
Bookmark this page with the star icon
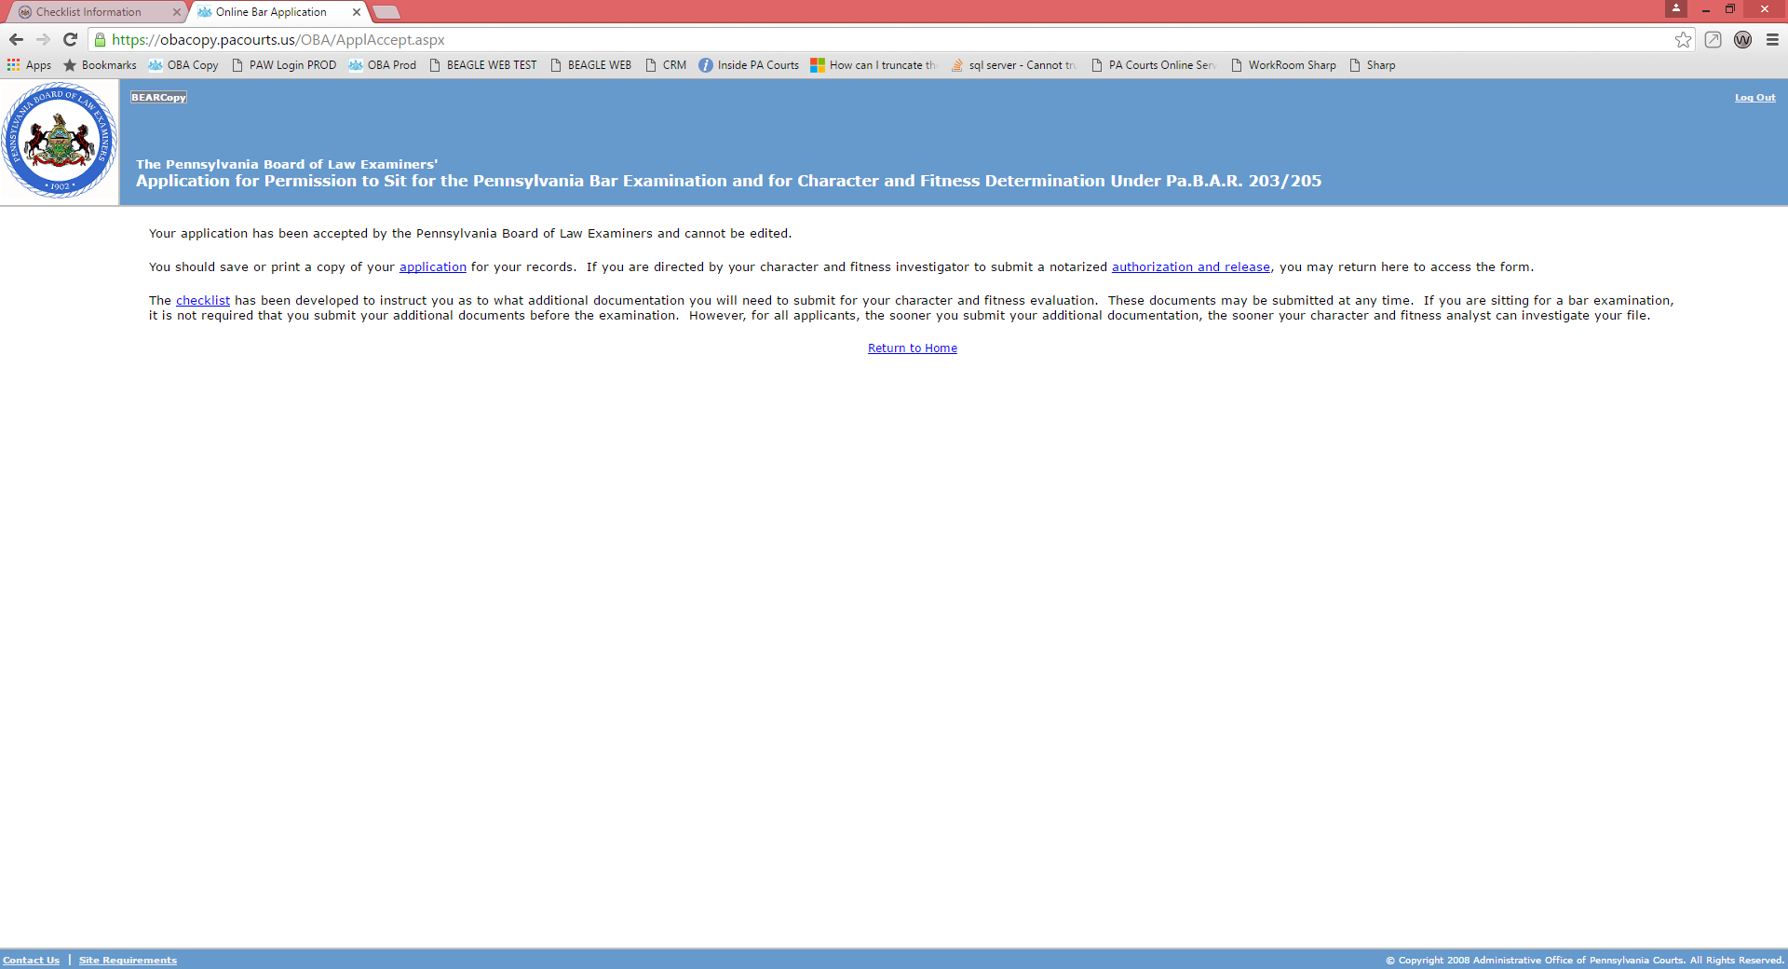point(1683,40)
